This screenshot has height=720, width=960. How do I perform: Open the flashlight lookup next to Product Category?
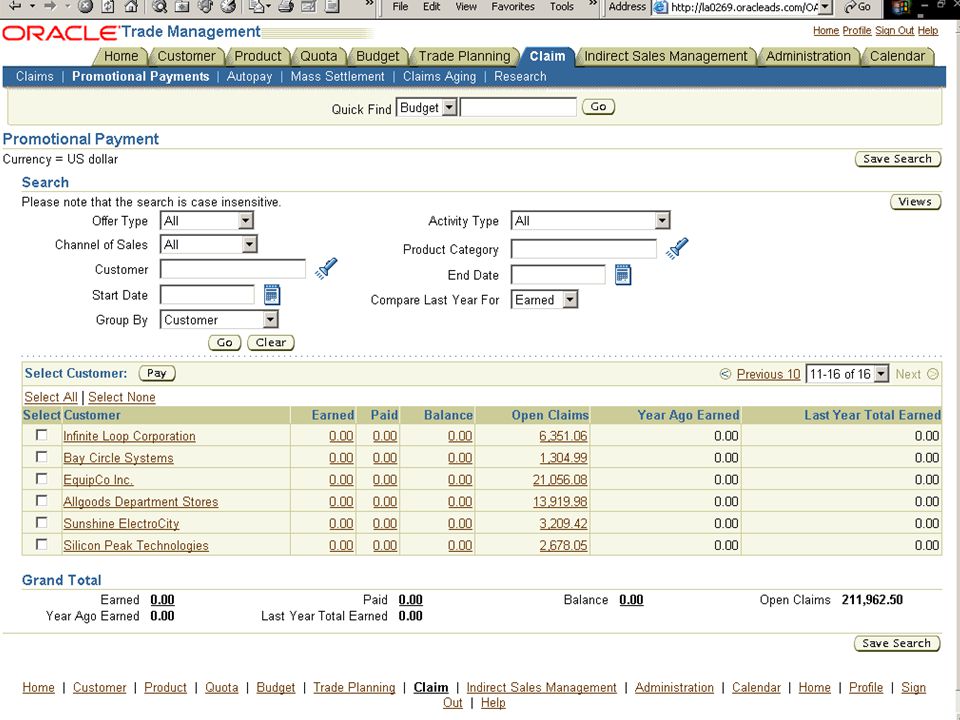click(677, 249)
